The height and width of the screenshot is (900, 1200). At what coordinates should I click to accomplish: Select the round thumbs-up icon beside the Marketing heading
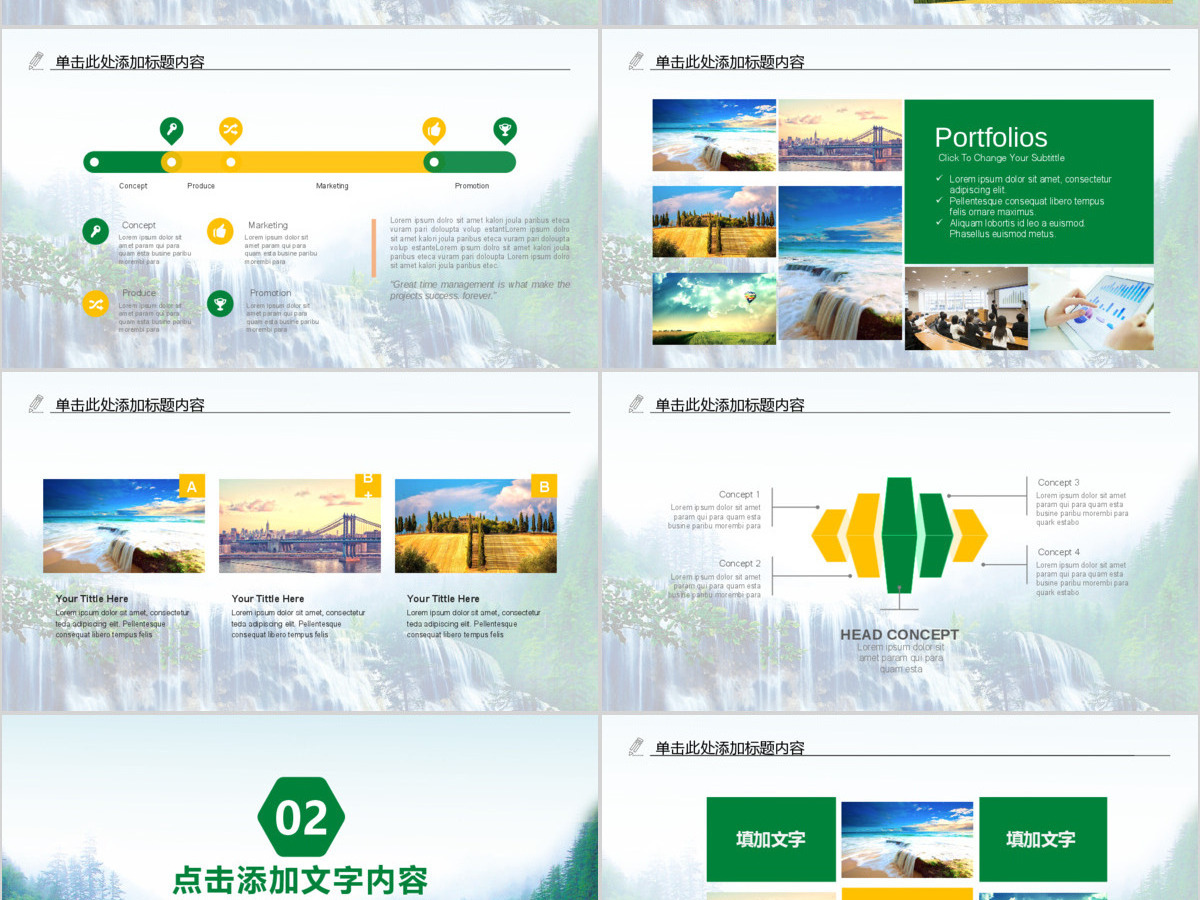220,232
